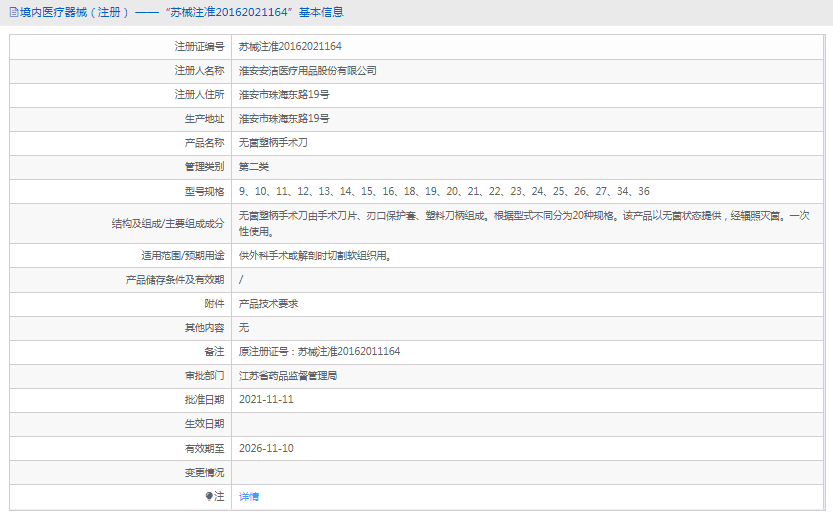This screenshot has height=519, width=833.
Task: Click the 型号规格 row label
Action: (x=205, y=191)
